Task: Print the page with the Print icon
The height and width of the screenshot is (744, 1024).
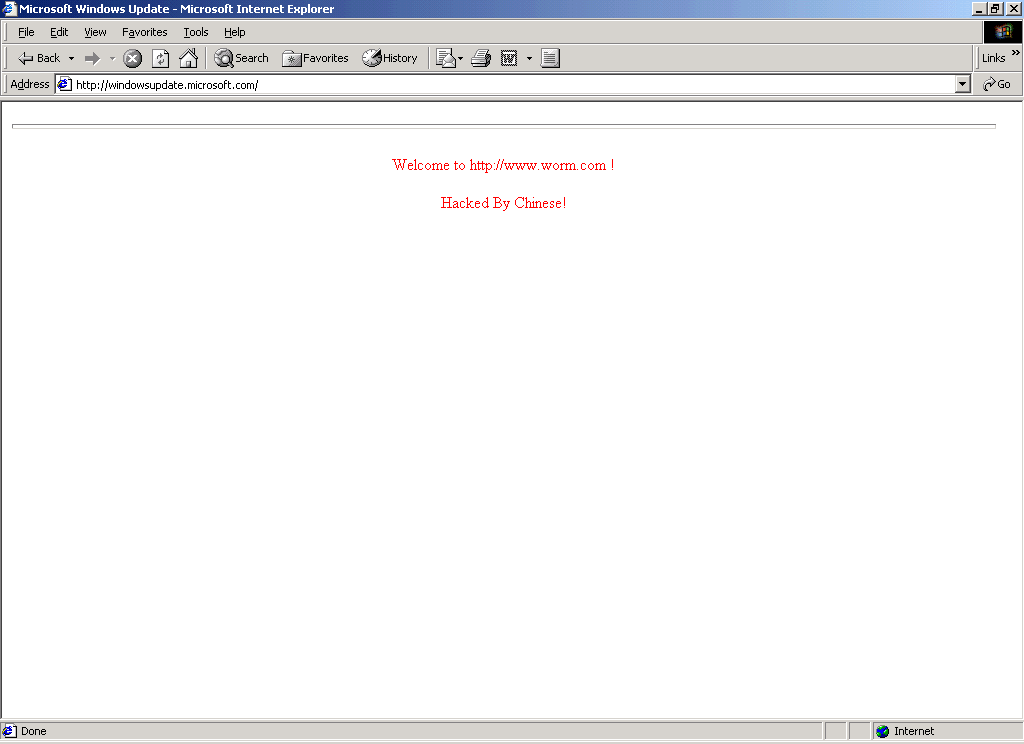Action: [481, 58]
